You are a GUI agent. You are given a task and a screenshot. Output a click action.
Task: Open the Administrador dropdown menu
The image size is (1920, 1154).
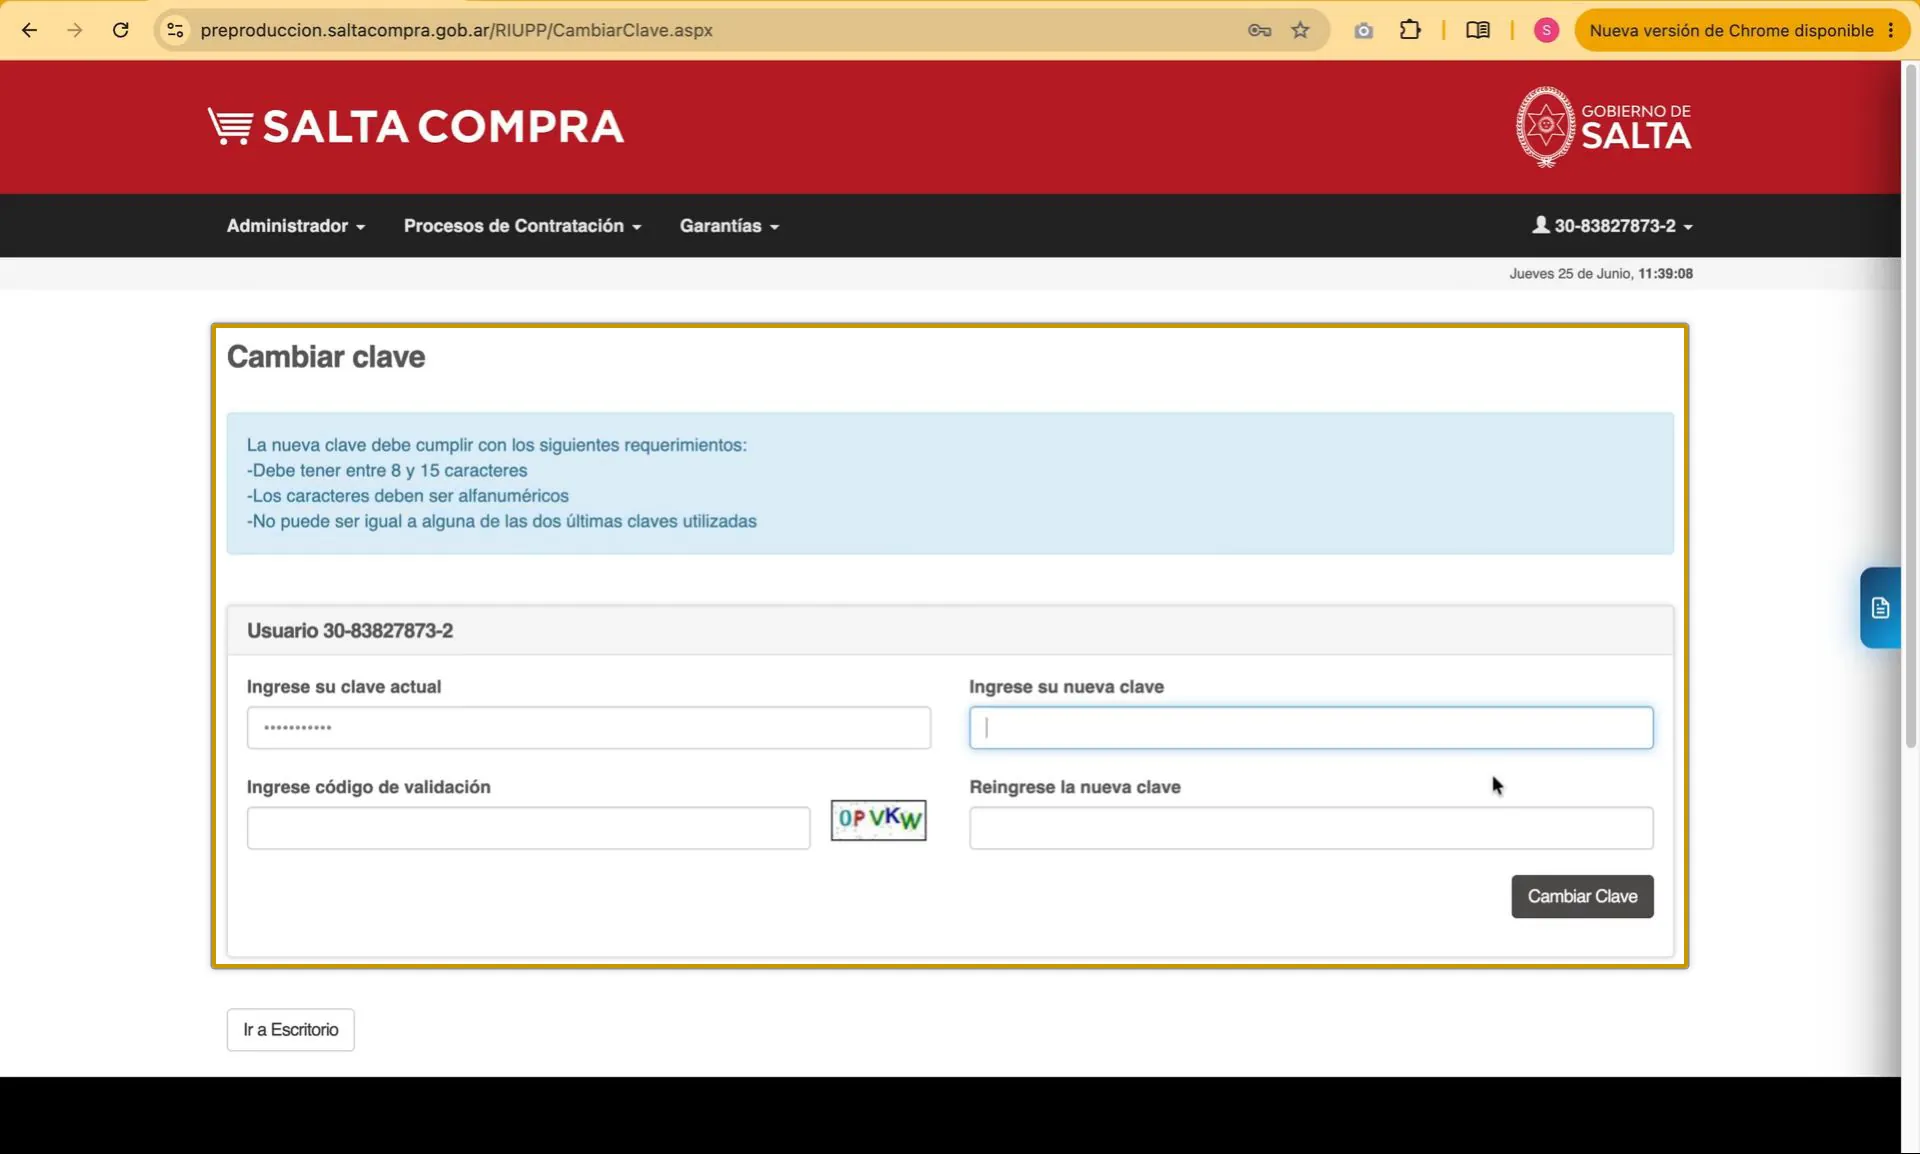[296, 226]
